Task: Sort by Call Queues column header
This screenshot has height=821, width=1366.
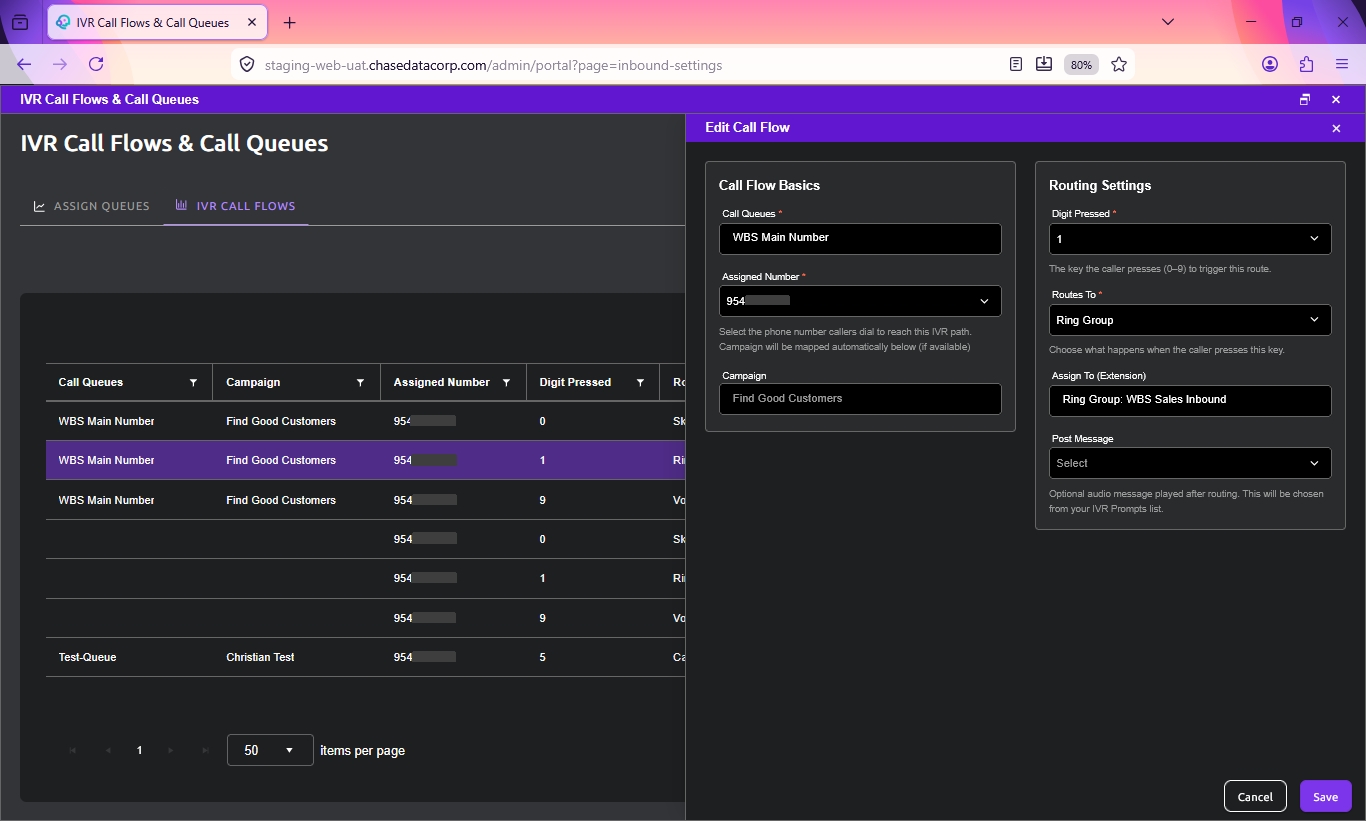Action: click(91, 382)
